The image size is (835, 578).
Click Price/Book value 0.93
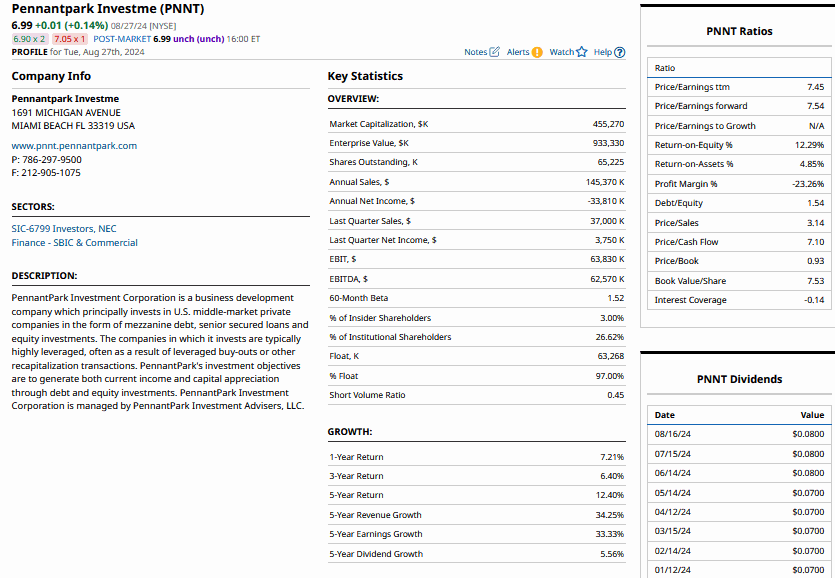(815, 261)
